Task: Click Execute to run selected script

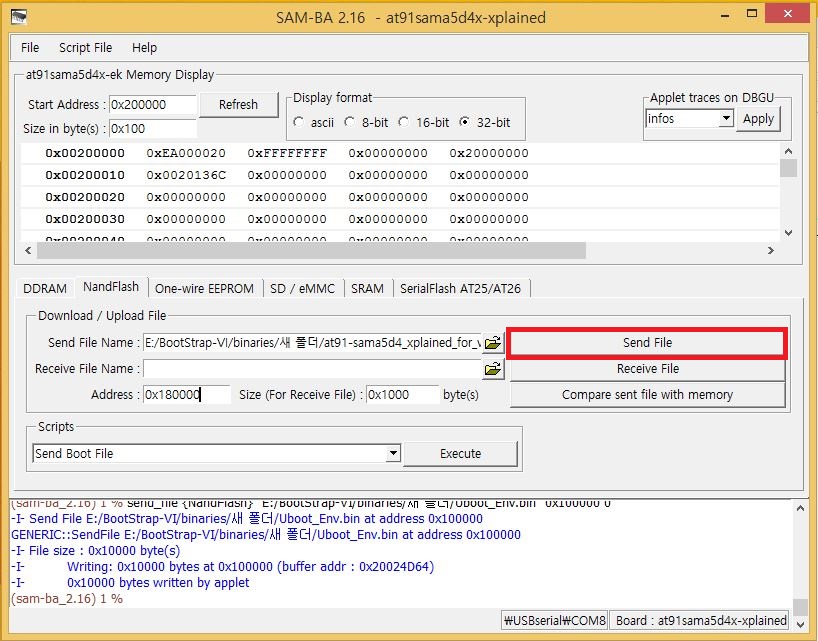Action: click(x=460, y=454)
